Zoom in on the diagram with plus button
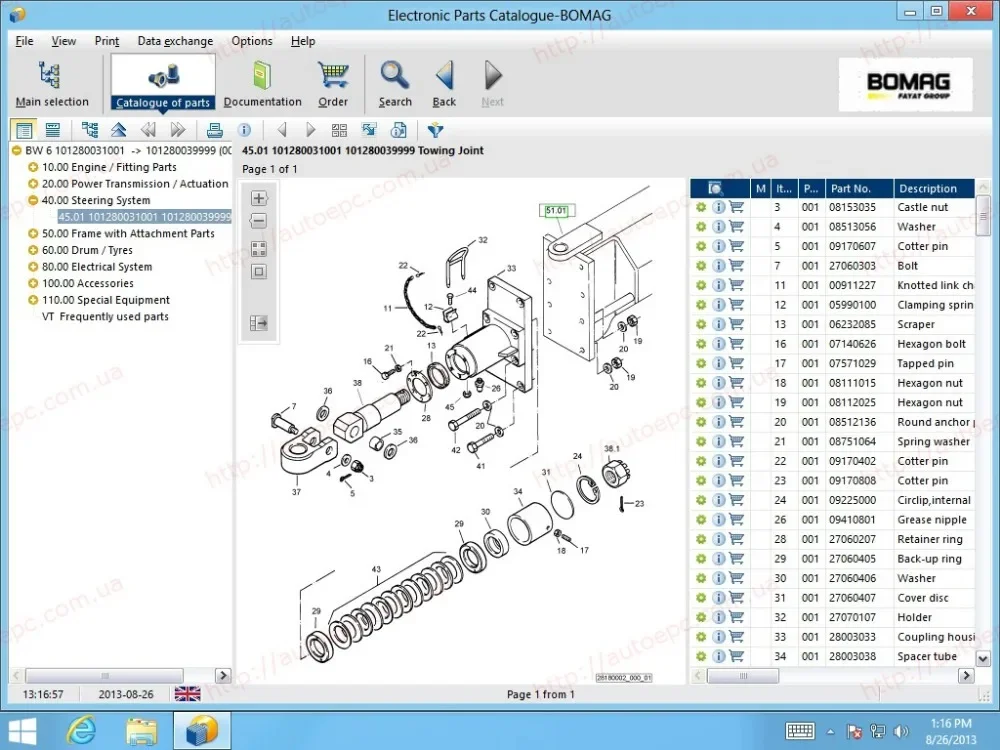 [x=258, y=198]
